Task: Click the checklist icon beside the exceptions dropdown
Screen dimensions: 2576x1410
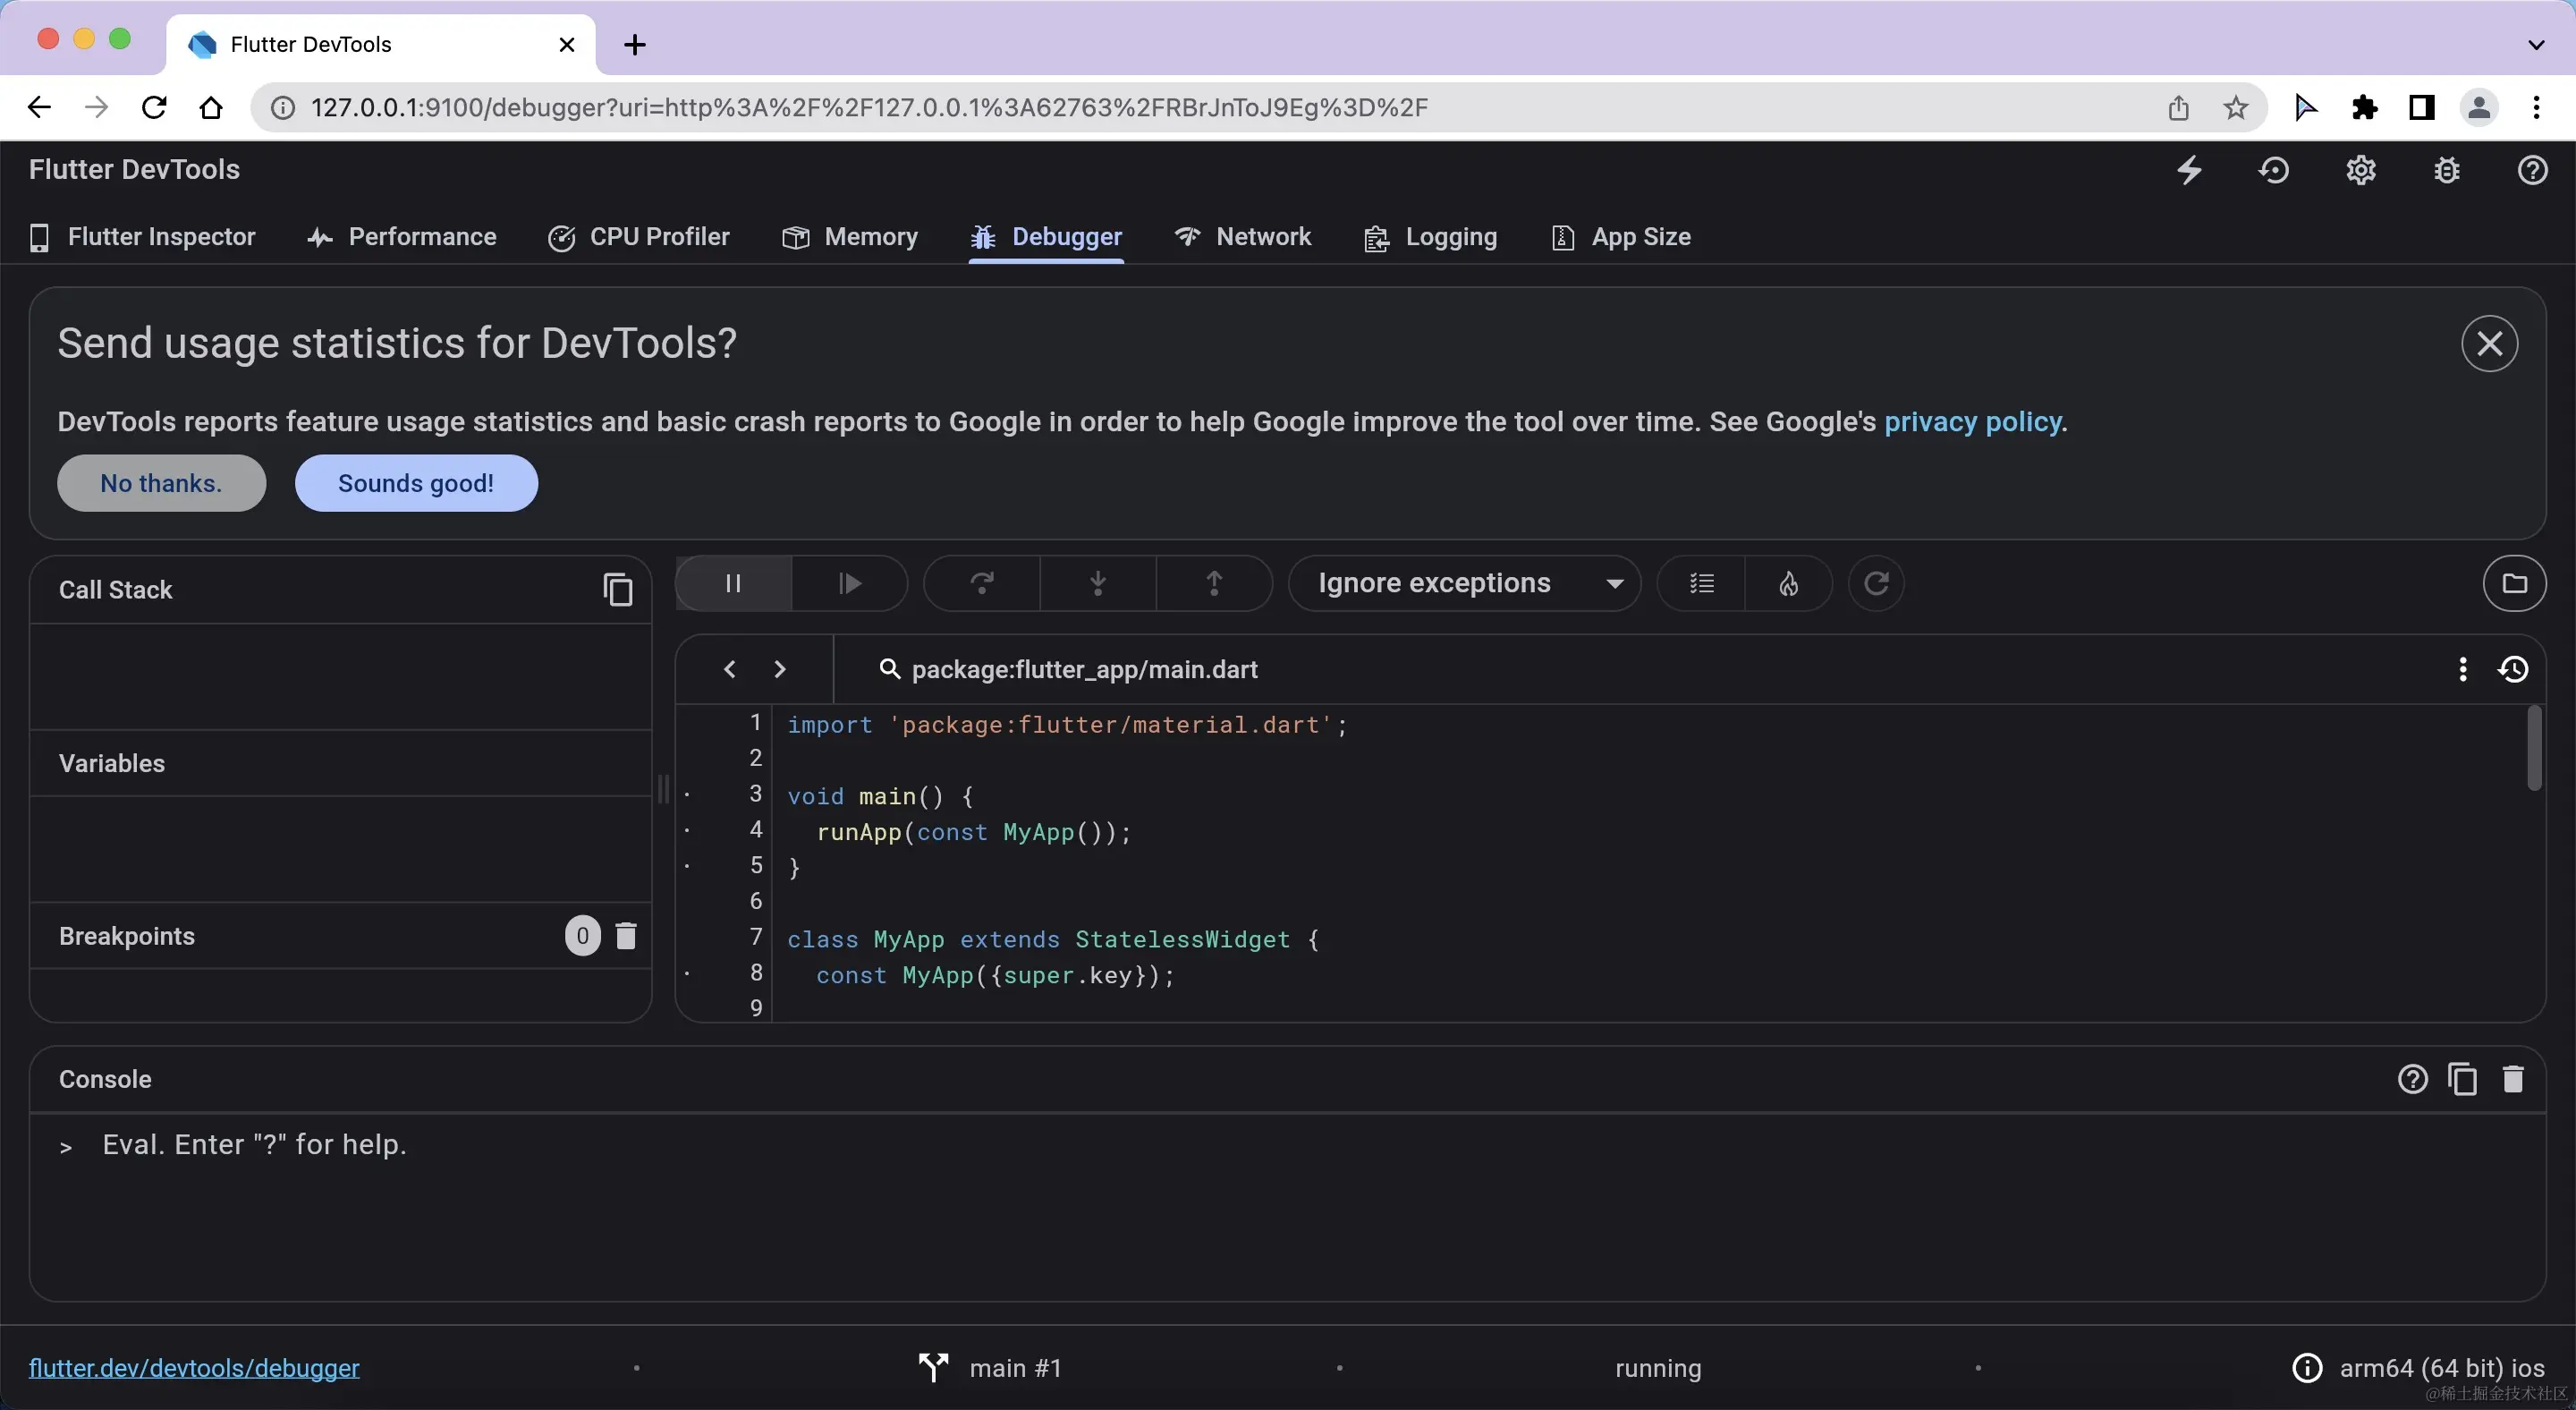Action: pos(1701,583)
